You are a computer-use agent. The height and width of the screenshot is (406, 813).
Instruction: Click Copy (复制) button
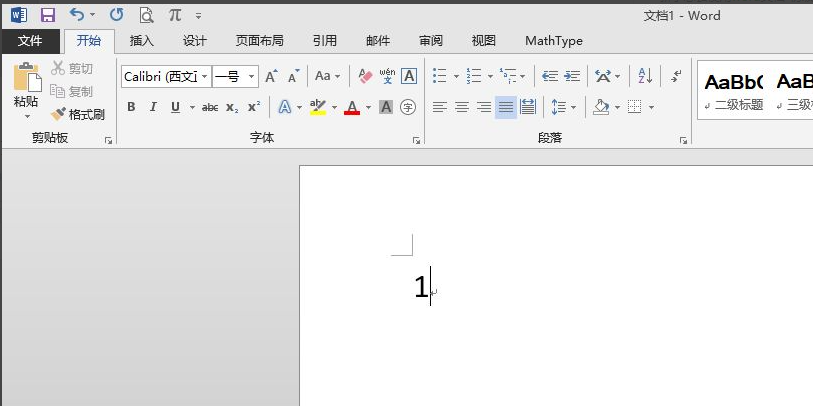pos(72,91)
